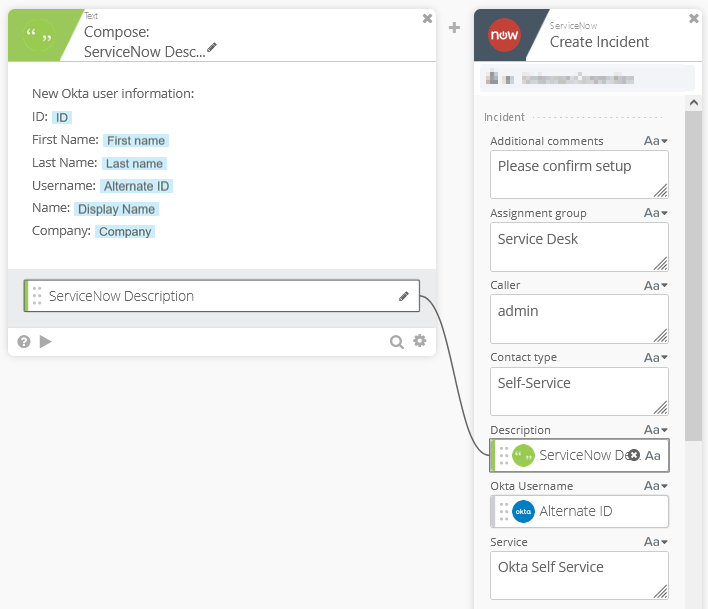The image size is (708, 609).
Task: Click the Assignment group Service Desk field
Action: click(579, 247)
